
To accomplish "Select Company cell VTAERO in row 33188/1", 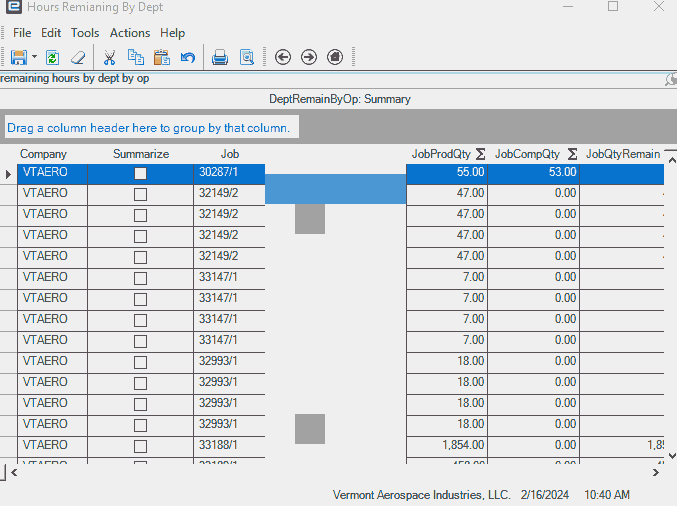I will coord(53,446).
